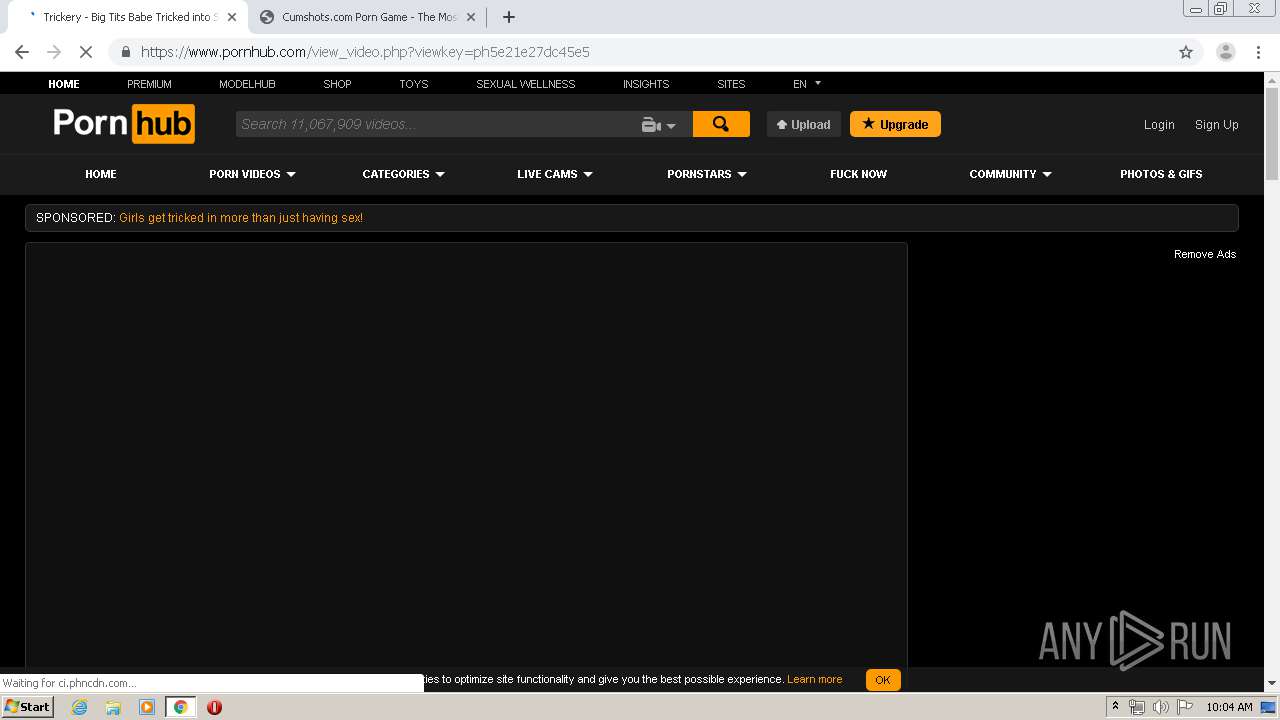
Task: Accept cookies with the OK button
Action: click(883, 680)
